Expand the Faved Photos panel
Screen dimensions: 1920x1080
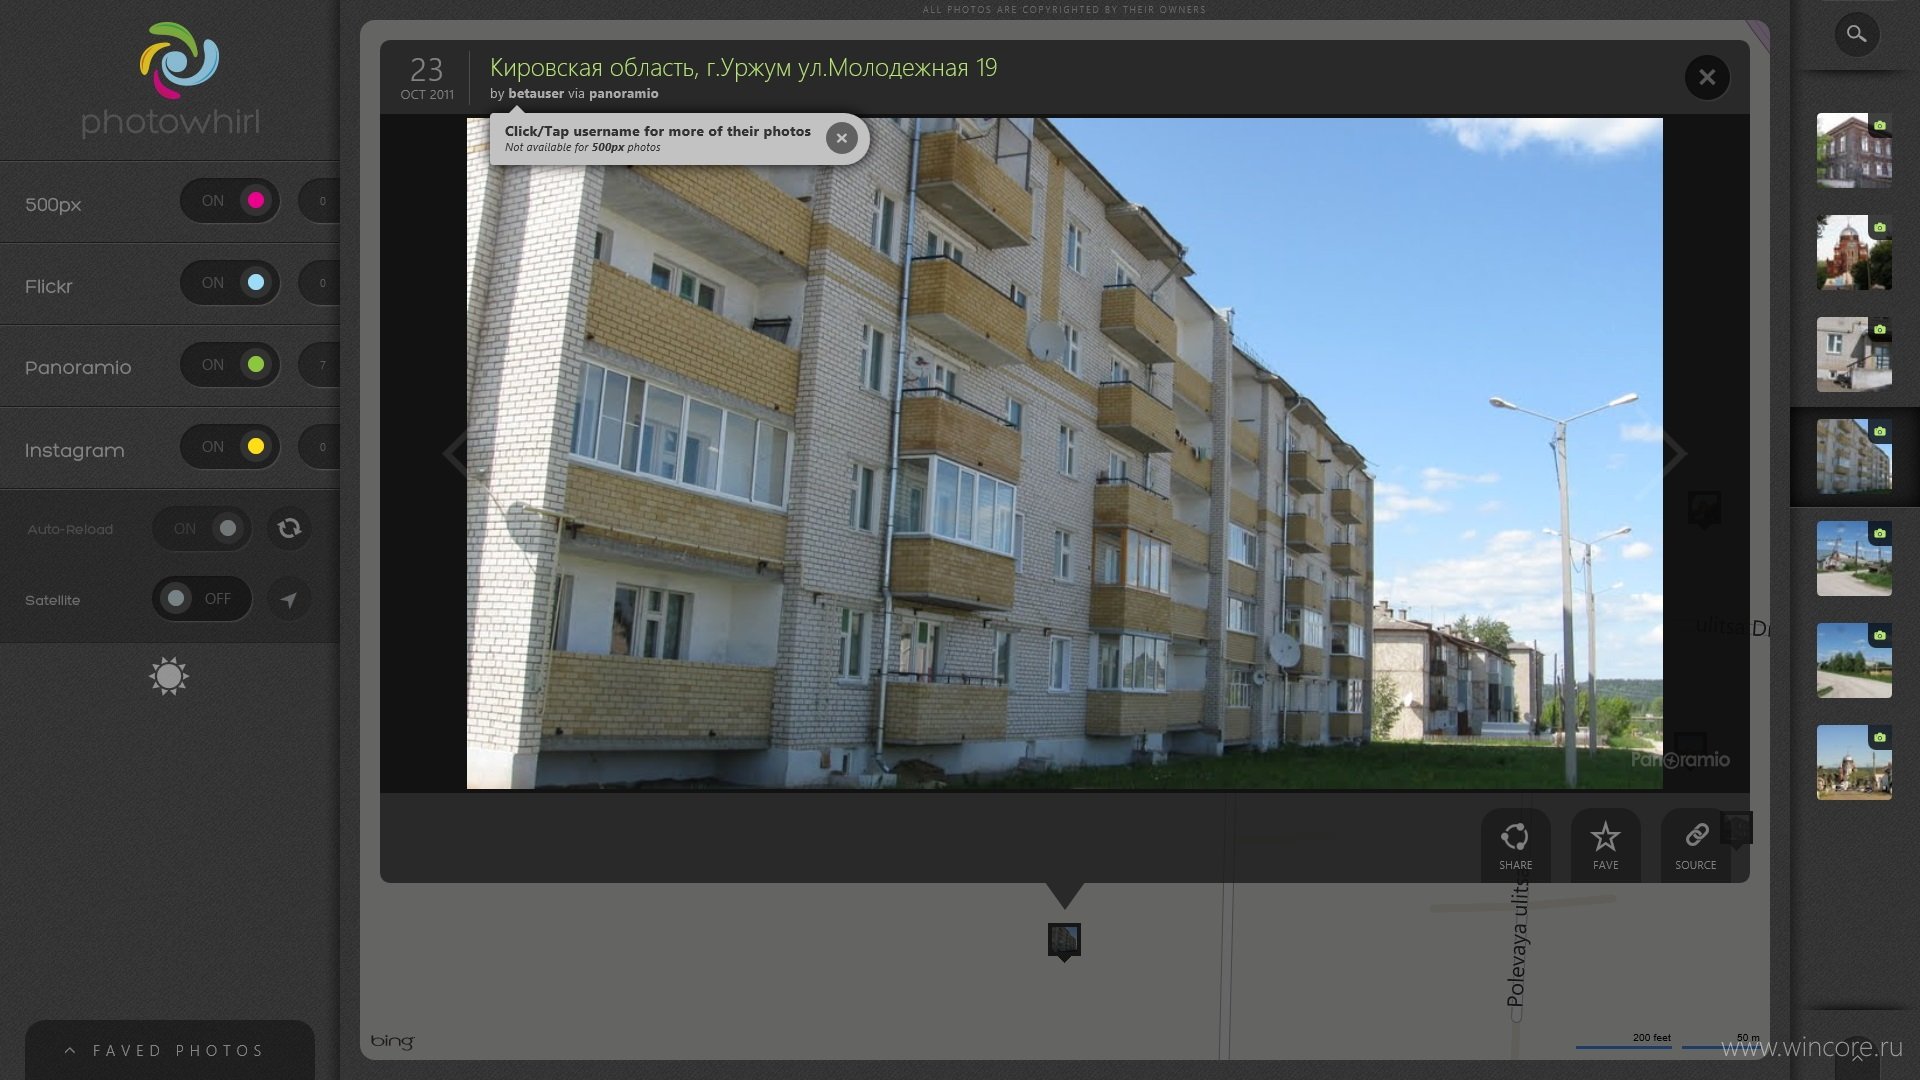pyautogui.click(x=170, y=1050)
